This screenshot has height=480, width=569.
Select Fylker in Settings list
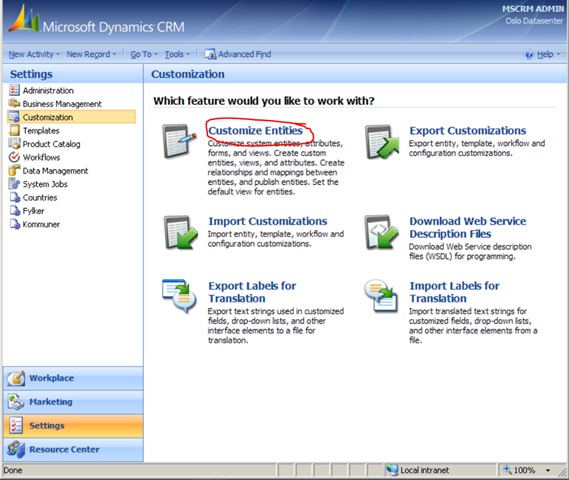(x=33, y=211)
